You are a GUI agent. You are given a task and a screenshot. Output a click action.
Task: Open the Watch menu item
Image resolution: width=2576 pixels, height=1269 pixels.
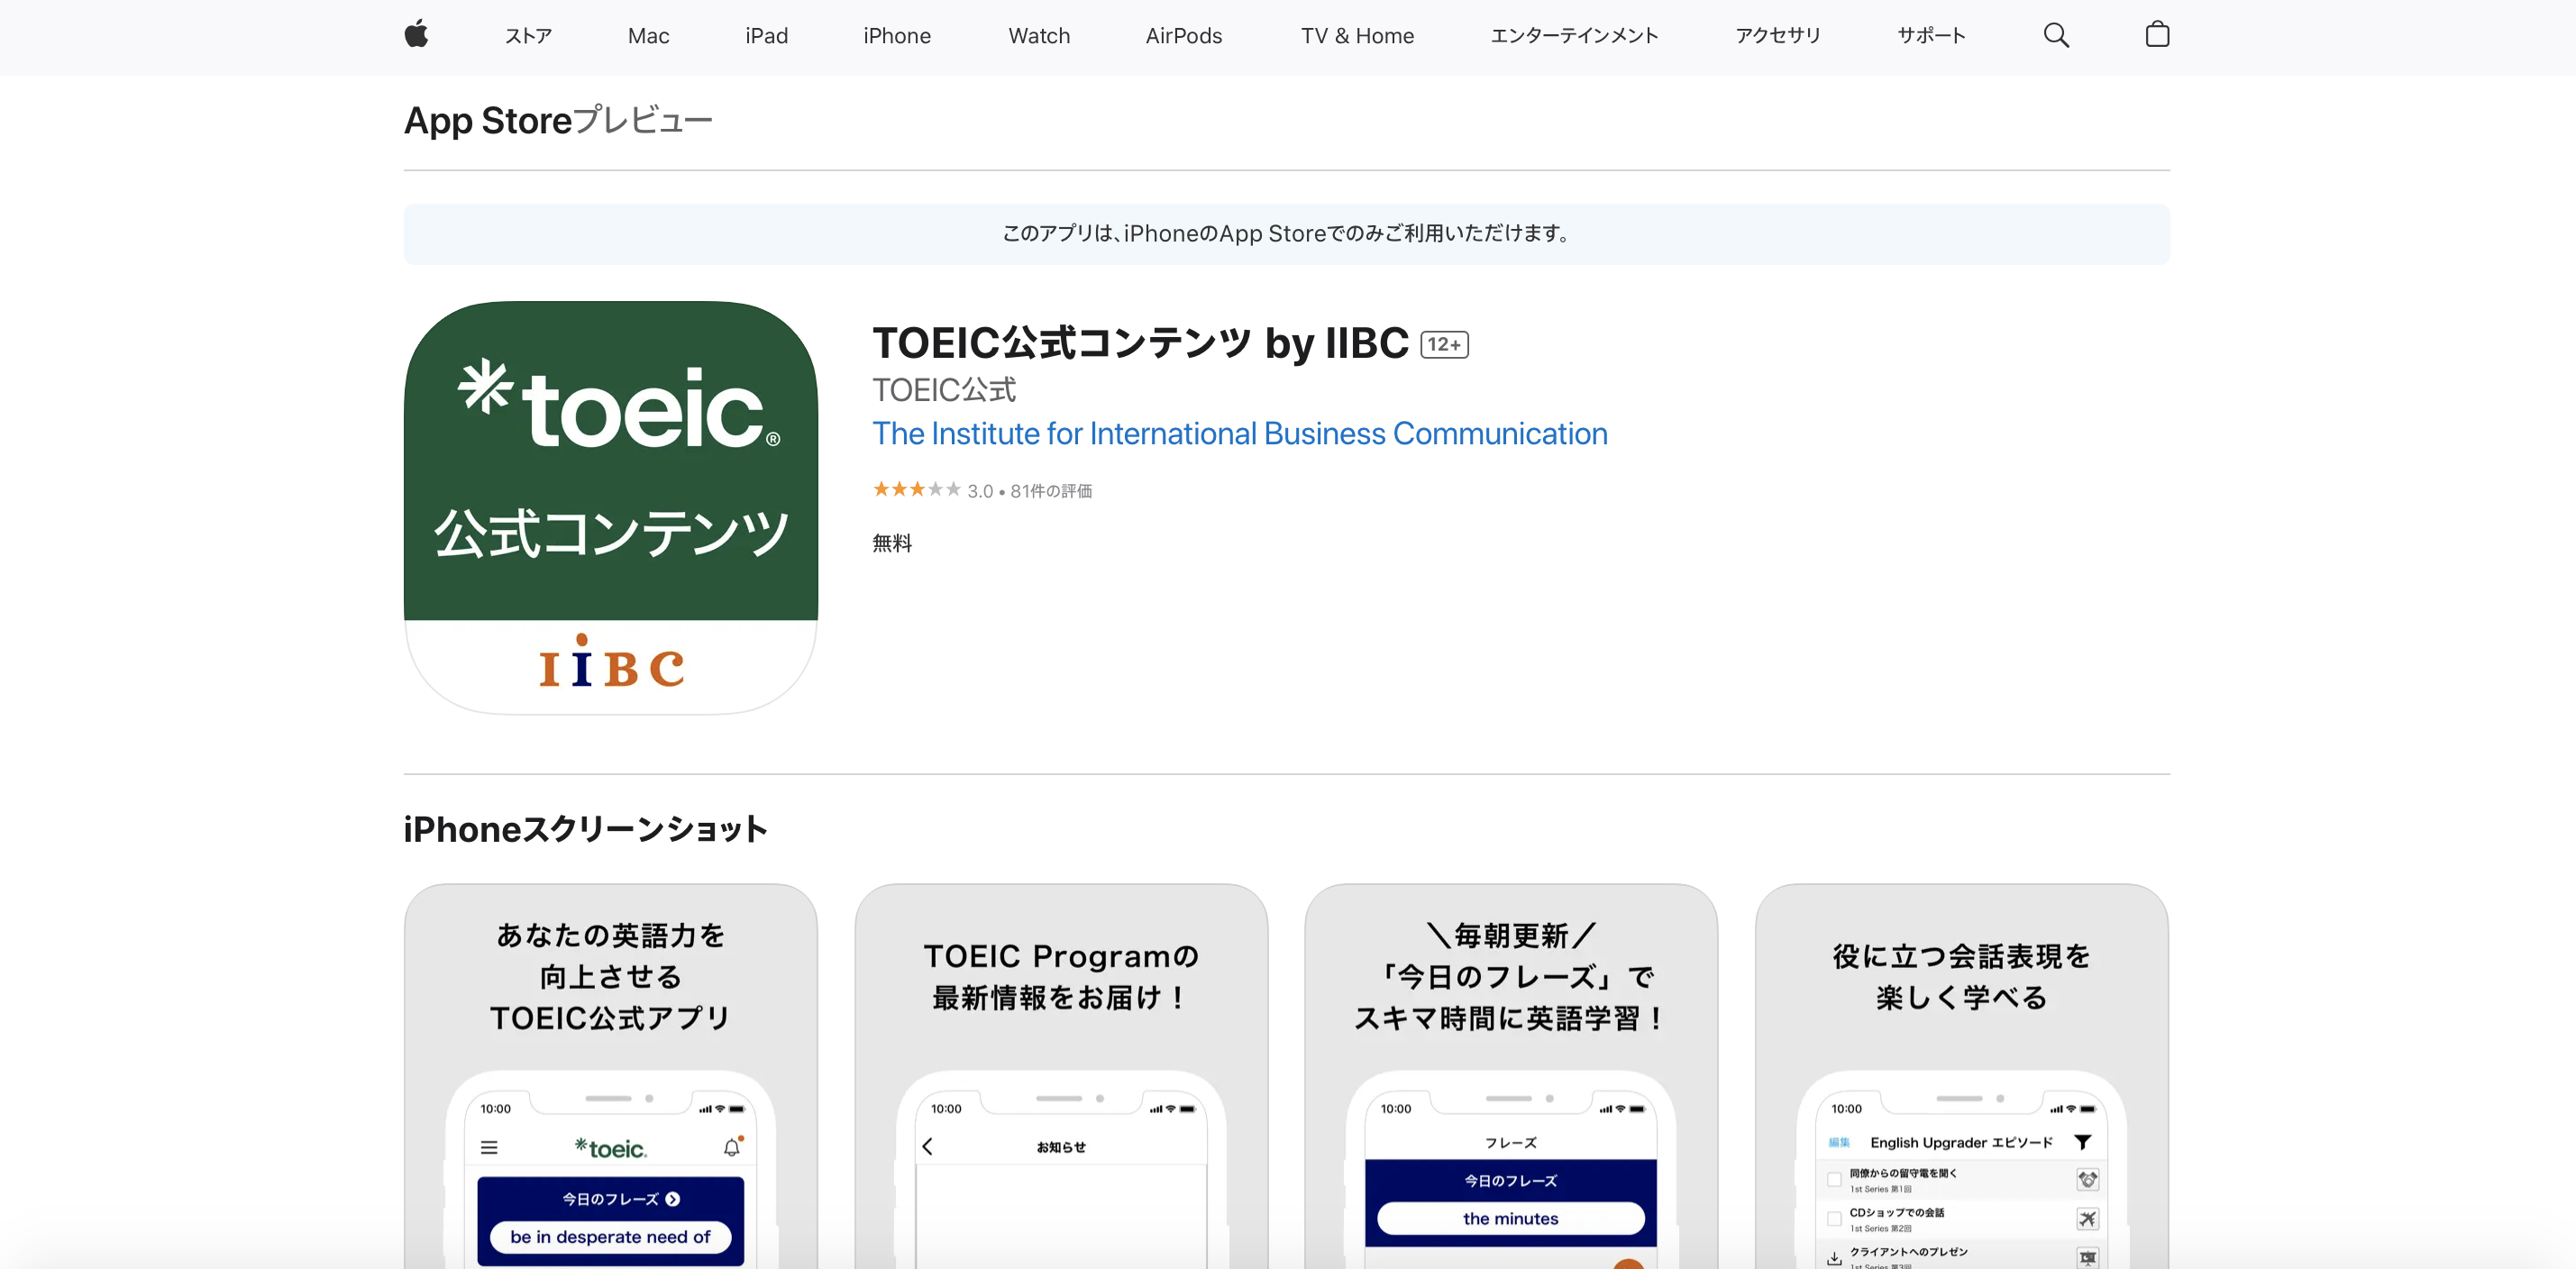click(x=1039, y=36)
